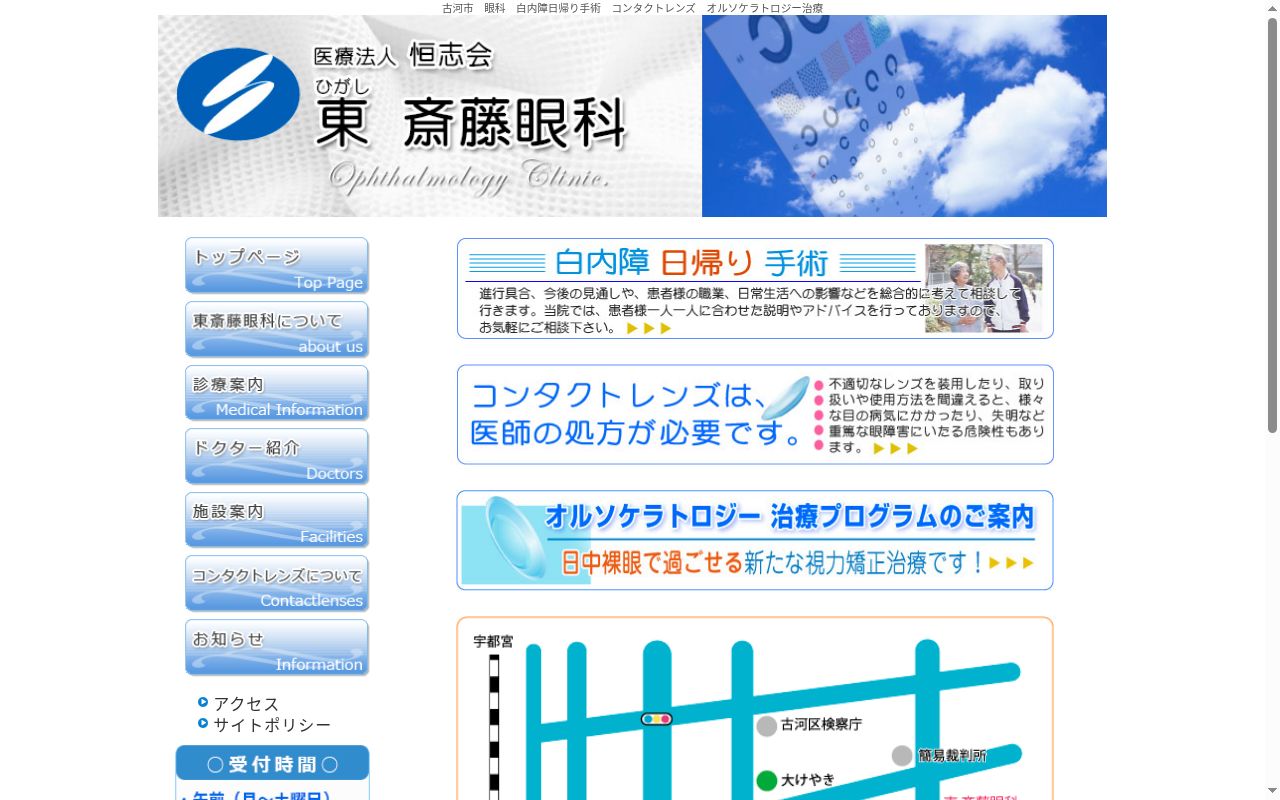Viewport: 1280px width, 800px height.
Task: Open the 白内障 日帰り 手術 banner
Action: point(755,288)
